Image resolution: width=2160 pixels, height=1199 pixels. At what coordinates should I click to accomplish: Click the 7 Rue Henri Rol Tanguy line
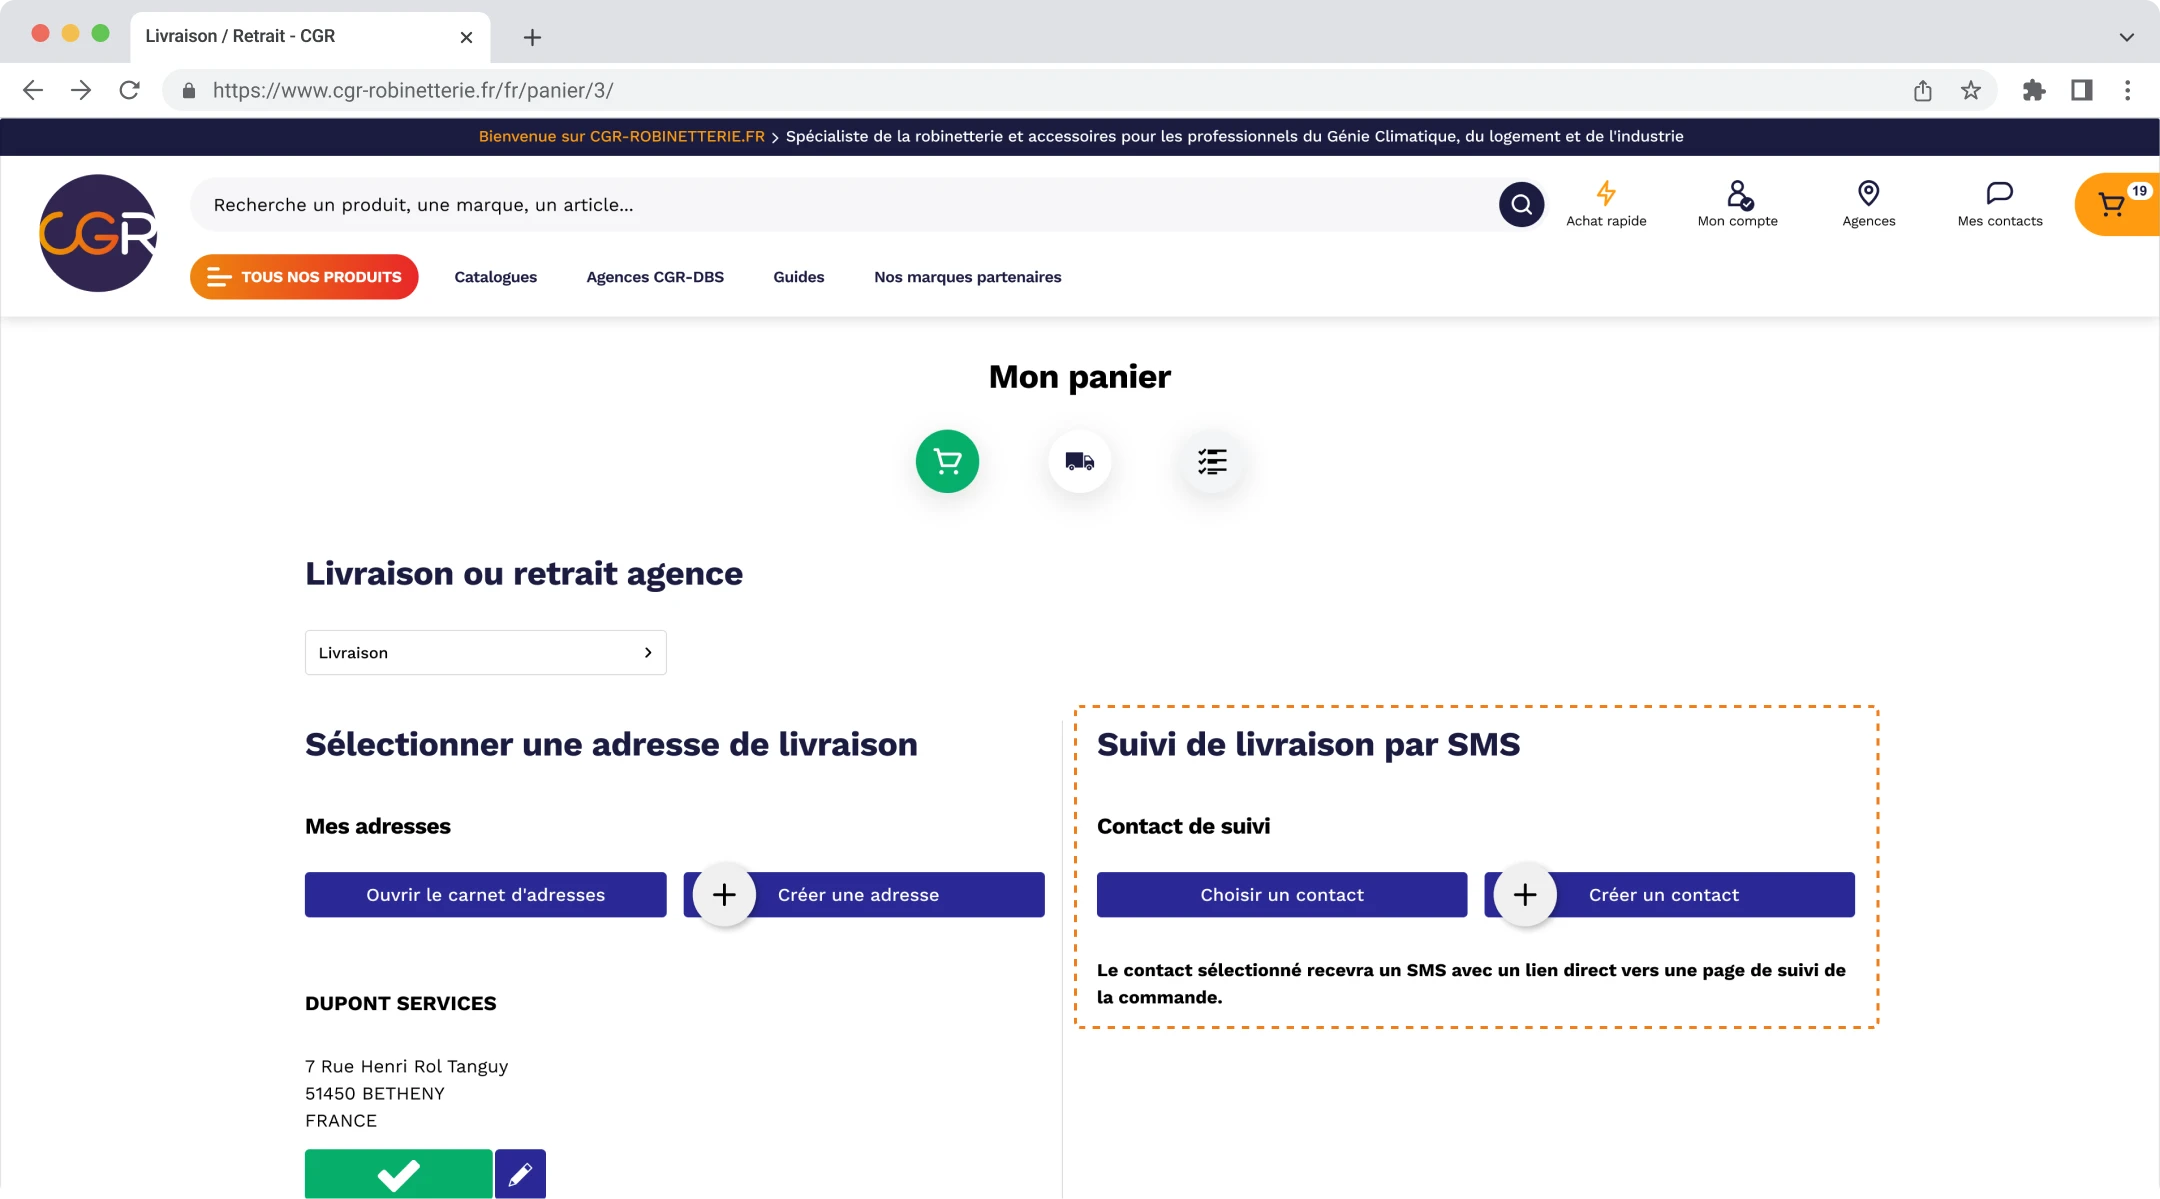coord(406,1066)
